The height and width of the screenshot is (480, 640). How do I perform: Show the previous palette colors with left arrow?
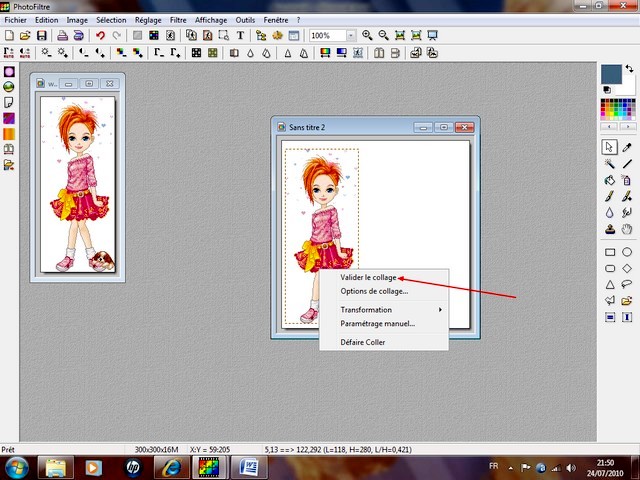click(x=609, y=127)
